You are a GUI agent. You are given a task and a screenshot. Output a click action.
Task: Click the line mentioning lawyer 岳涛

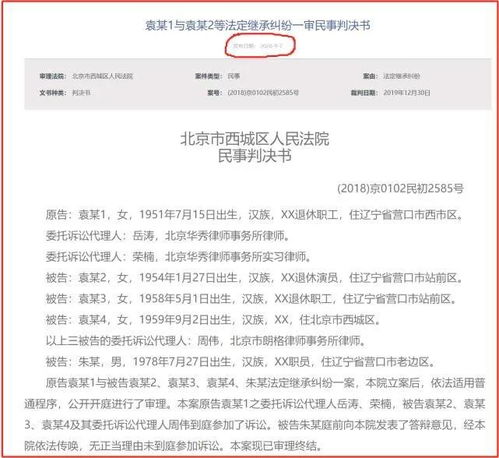coord(167,236)
